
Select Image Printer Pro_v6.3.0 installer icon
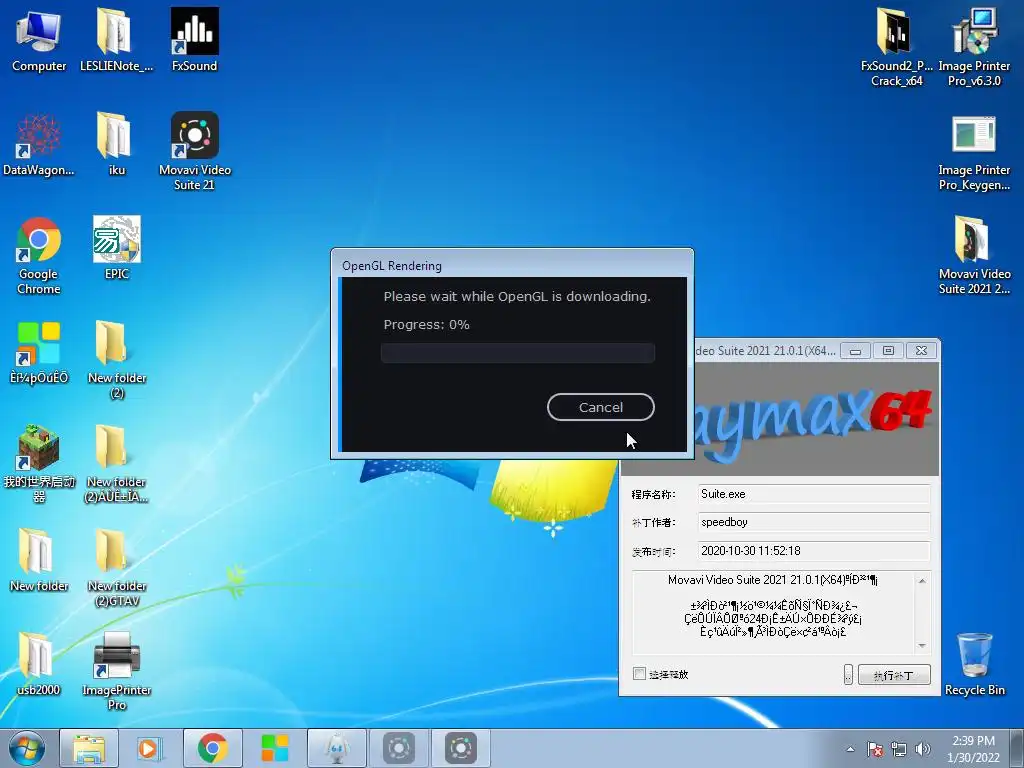974,47
